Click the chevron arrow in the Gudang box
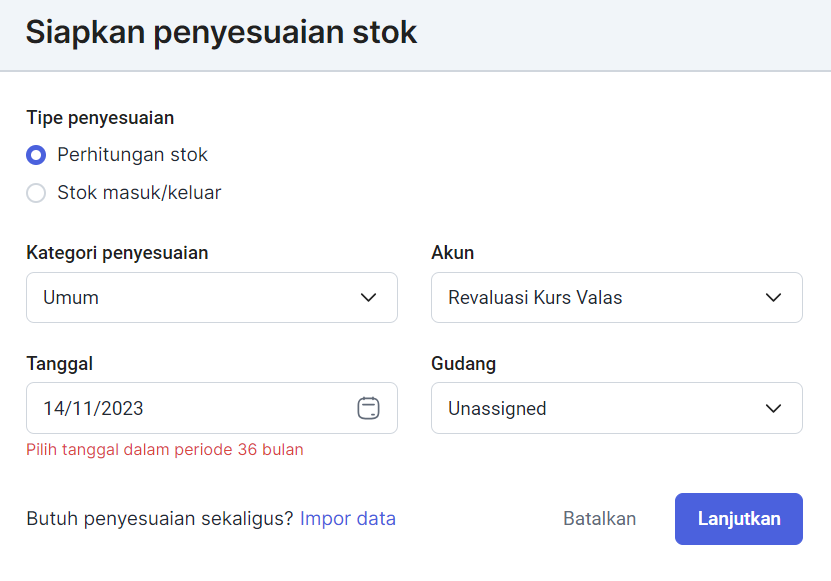 [773, 408]
